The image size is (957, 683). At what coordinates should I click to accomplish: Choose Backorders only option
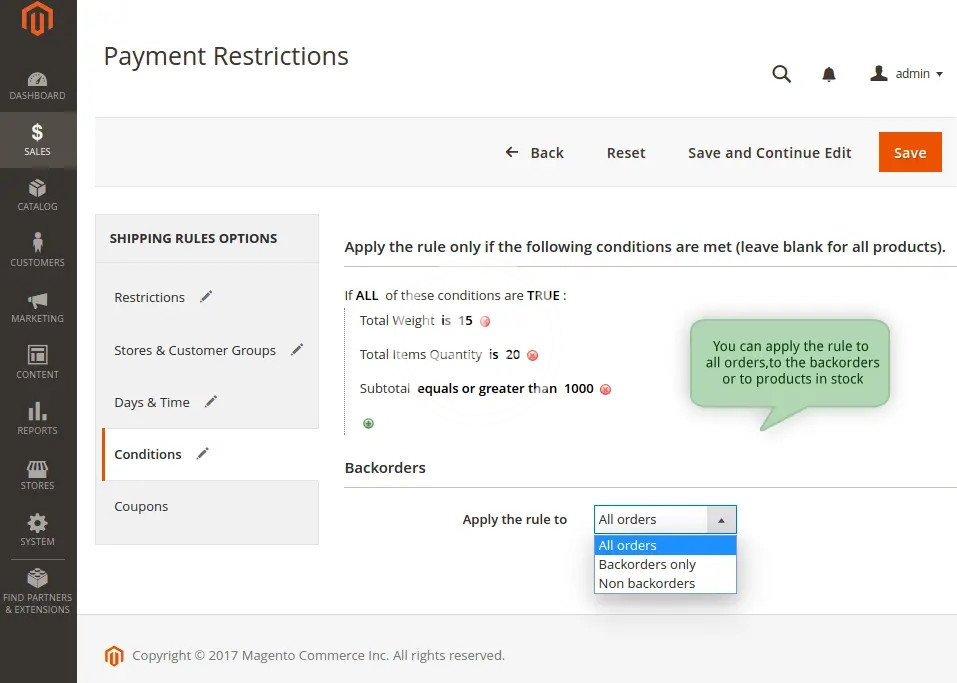click(x=647, y=565)
